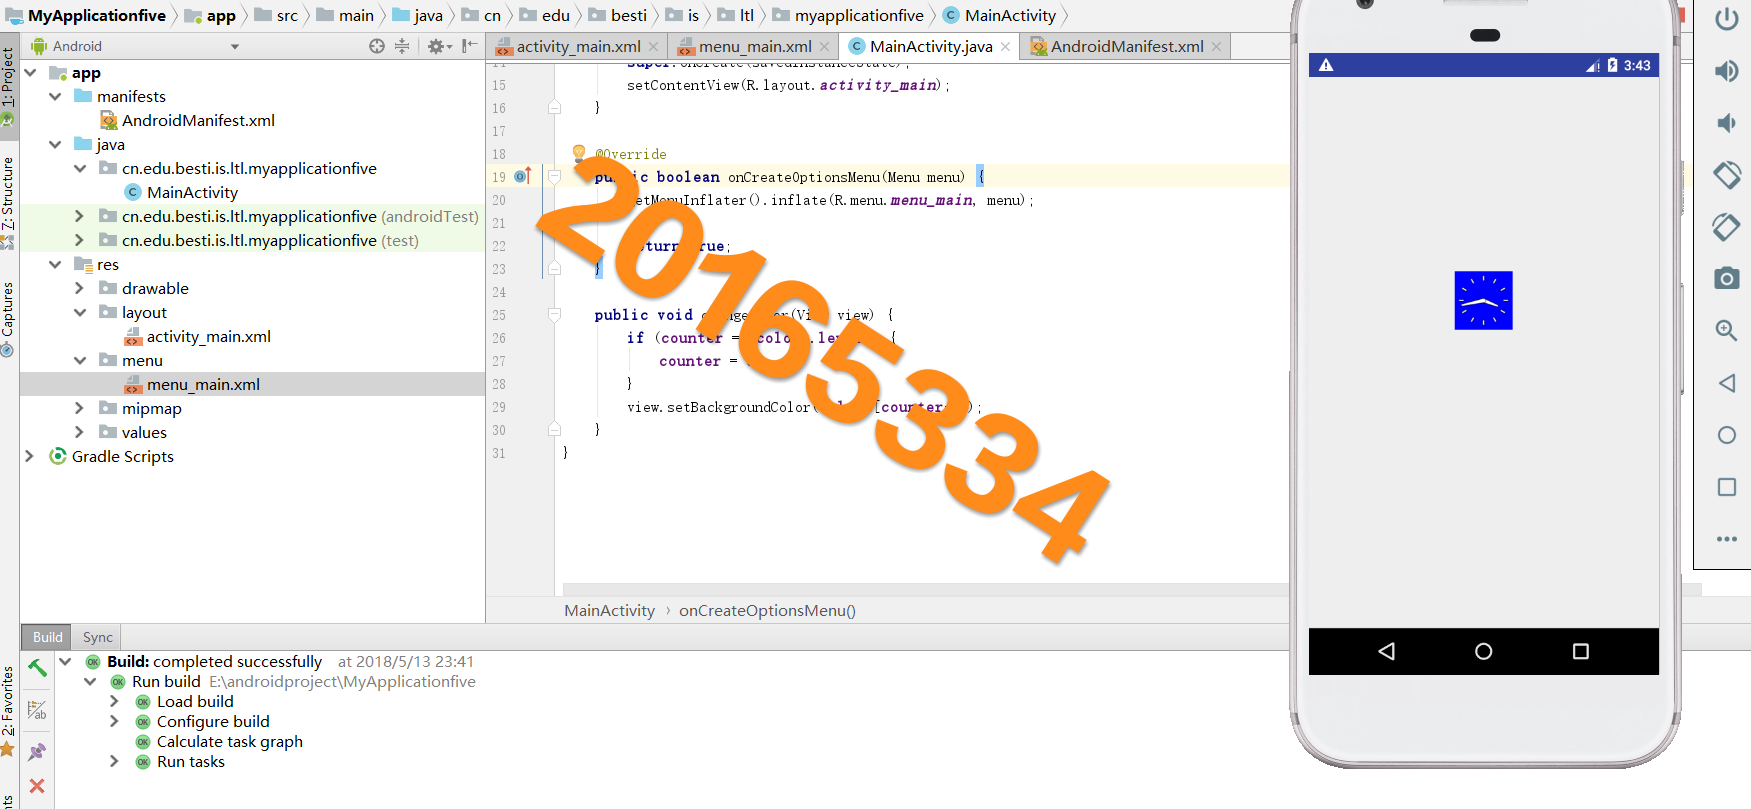Click override gutter marker on line 19

(x=522, y=177)
